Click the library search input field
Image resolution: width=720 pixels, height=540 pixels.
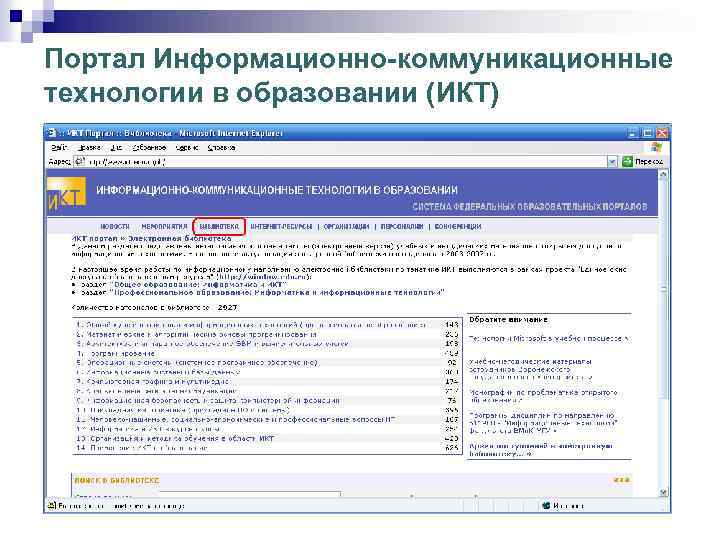coord(250,494)
